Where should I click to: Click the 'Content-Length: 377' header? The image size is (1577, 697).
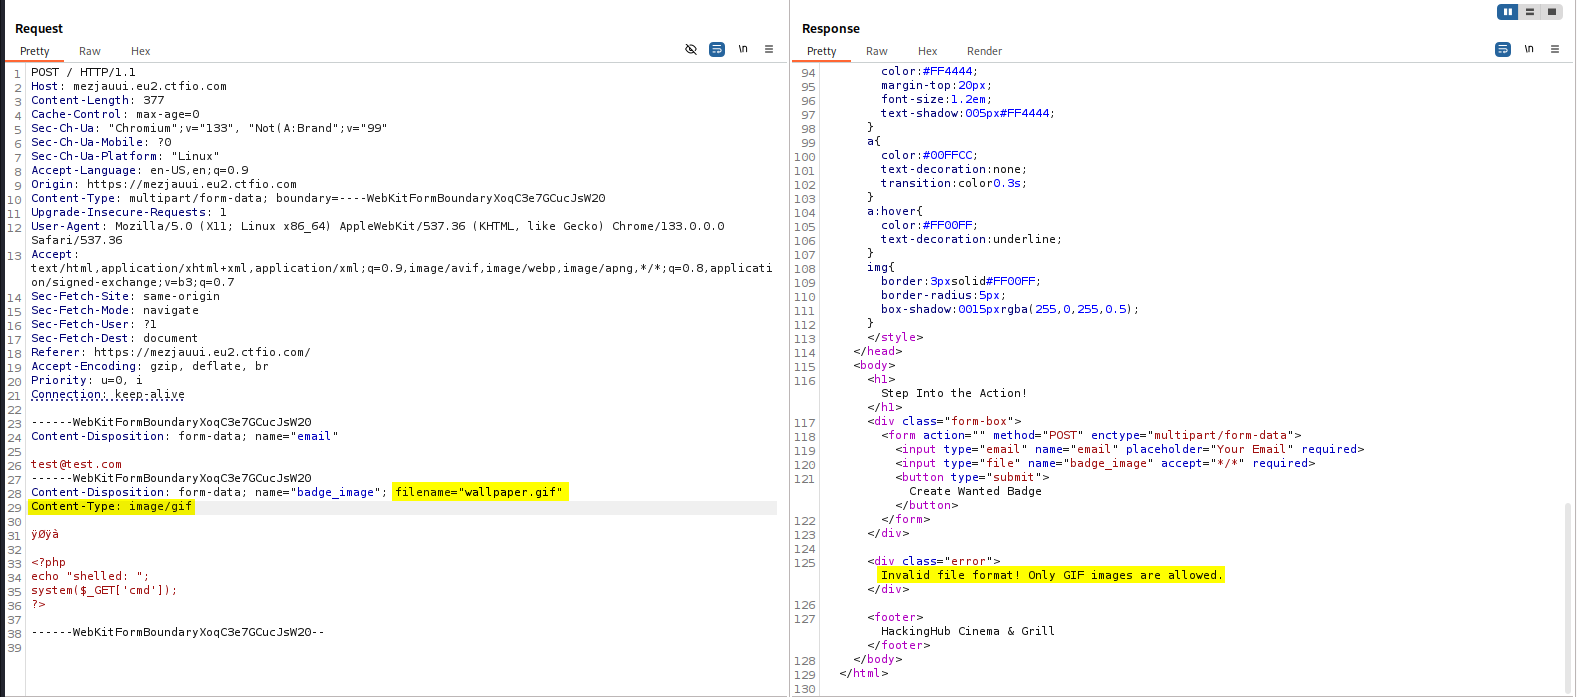[97, 100]
